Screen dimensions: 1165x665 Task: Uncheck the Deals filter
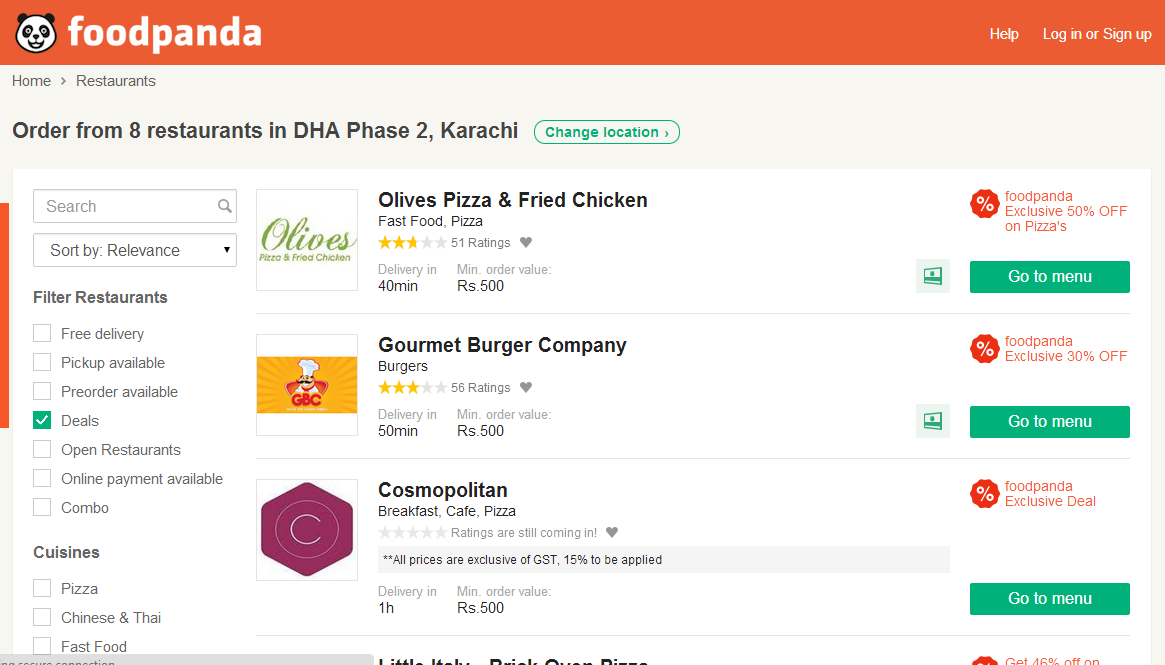point(42,420)
